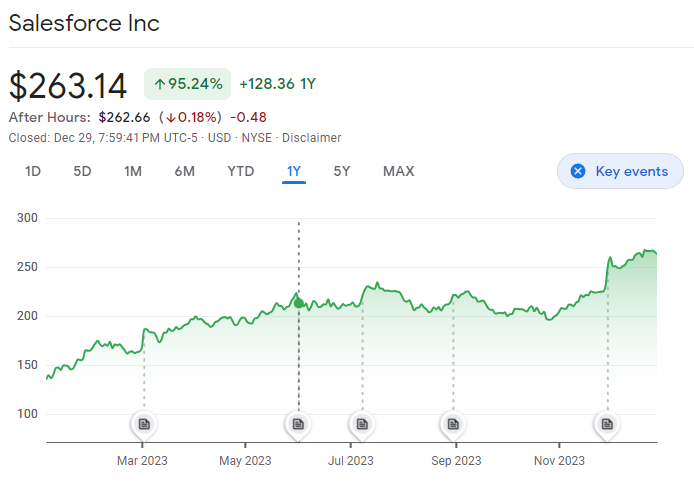Click the 150 y-axis label

tap(27, 365)
